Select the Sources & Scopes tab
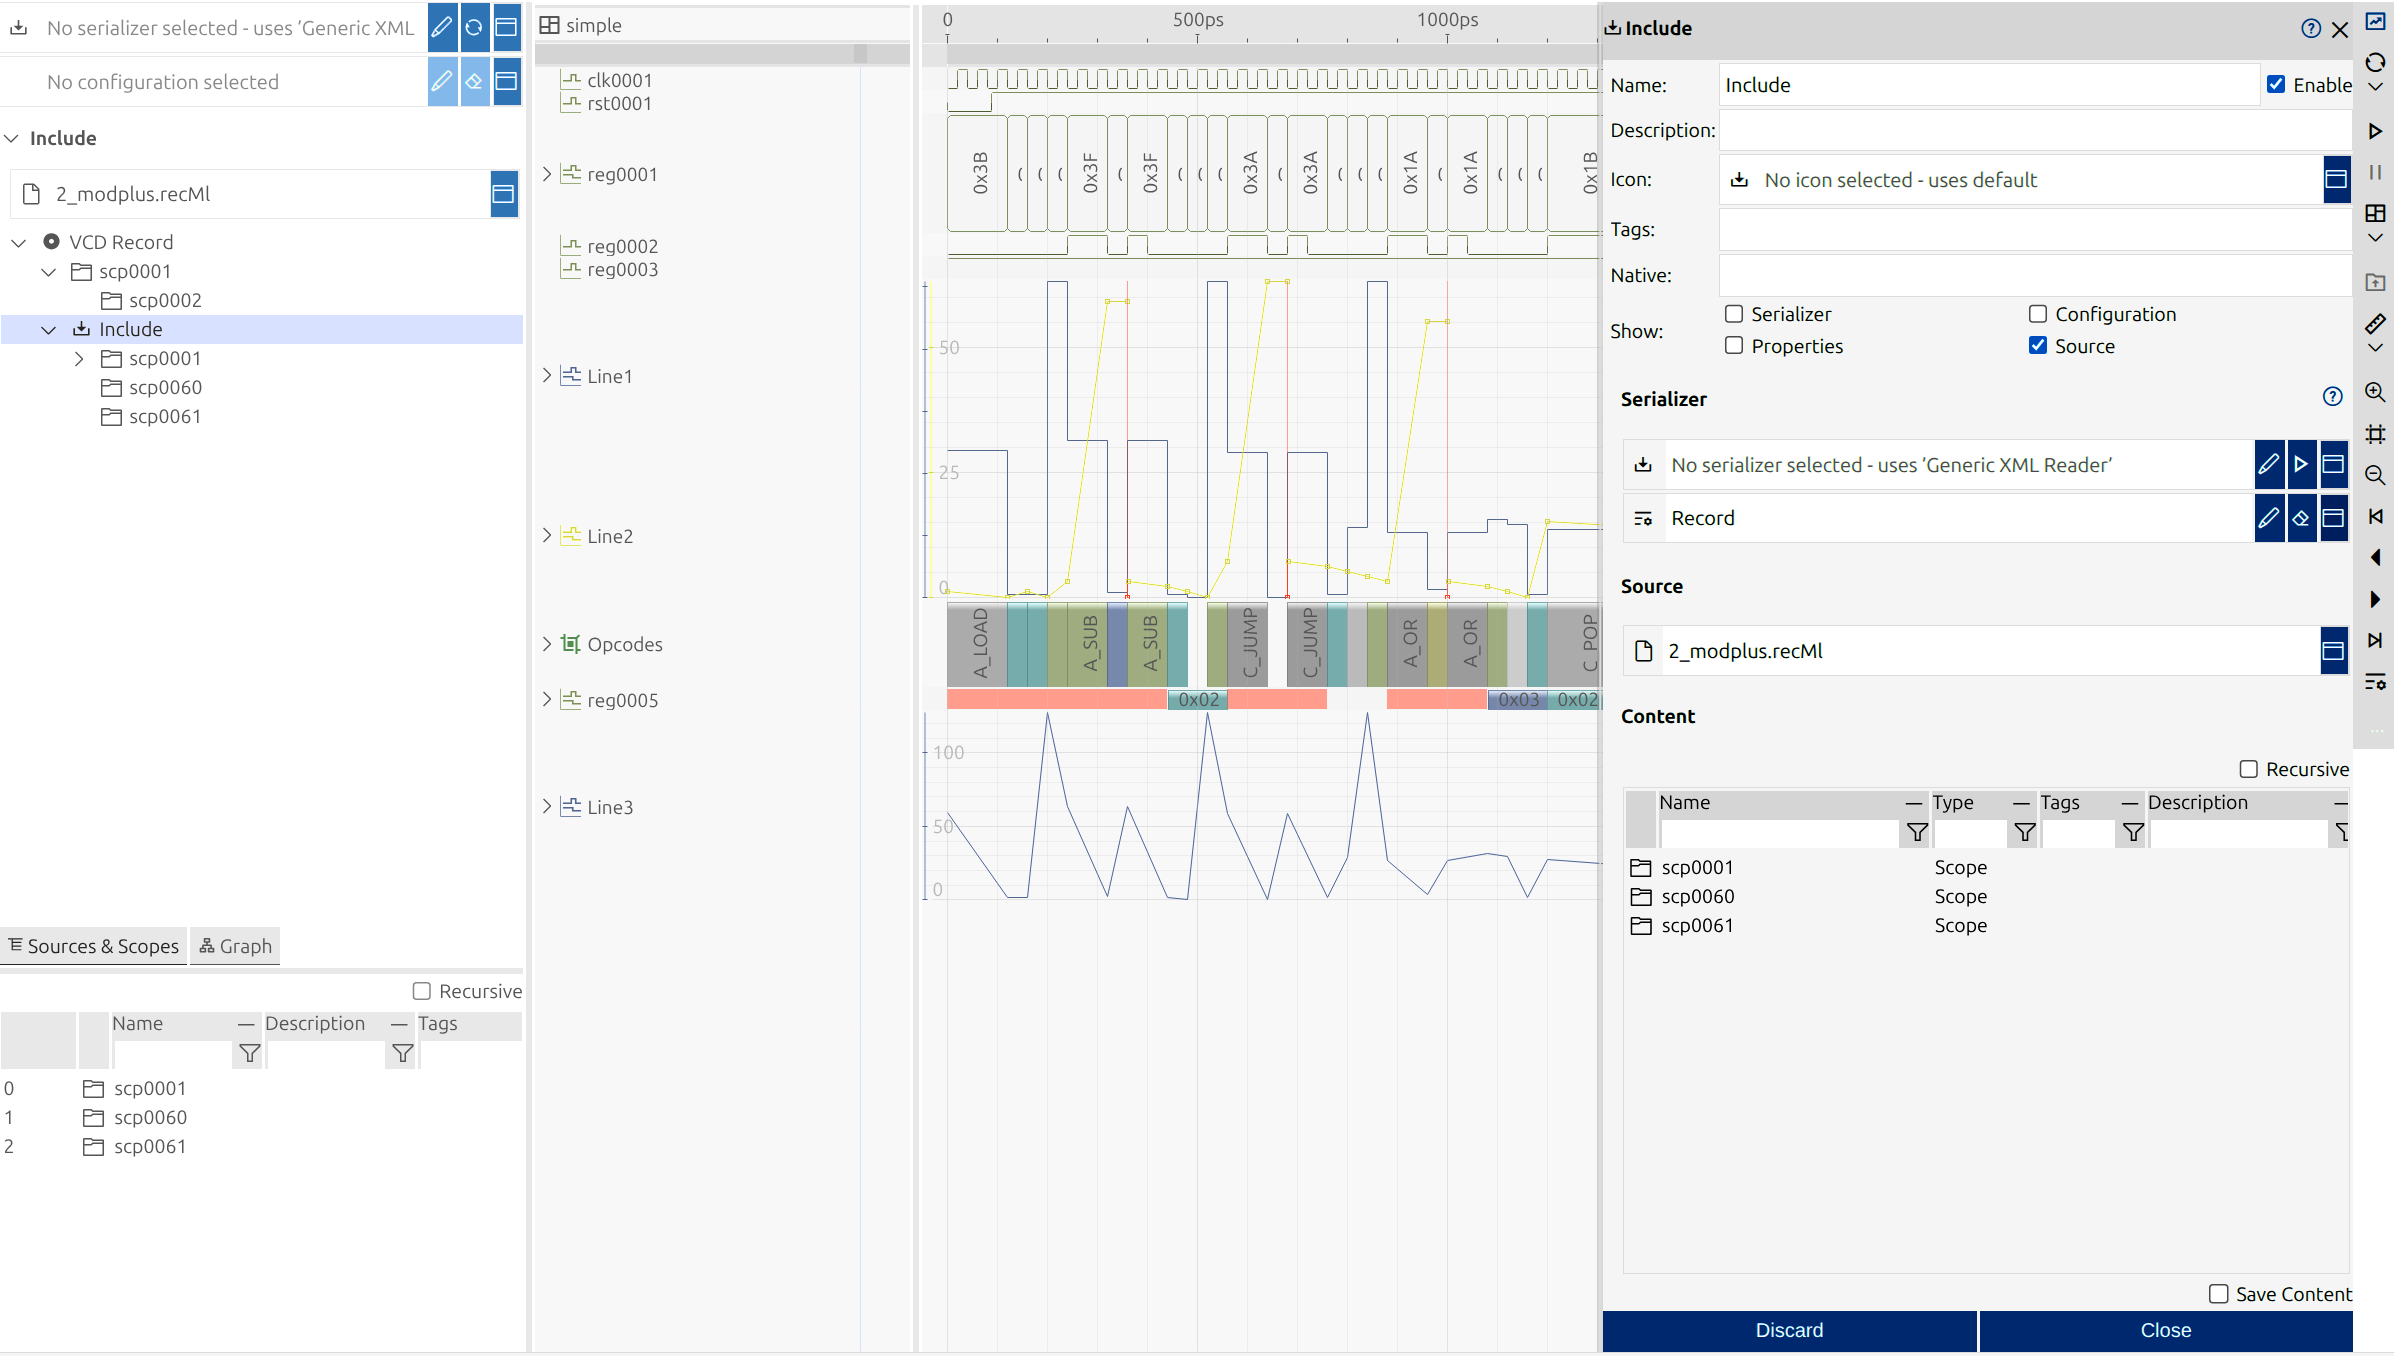Image resolution: width=2394 pixels, height=1356 pixels. point(94,946)
